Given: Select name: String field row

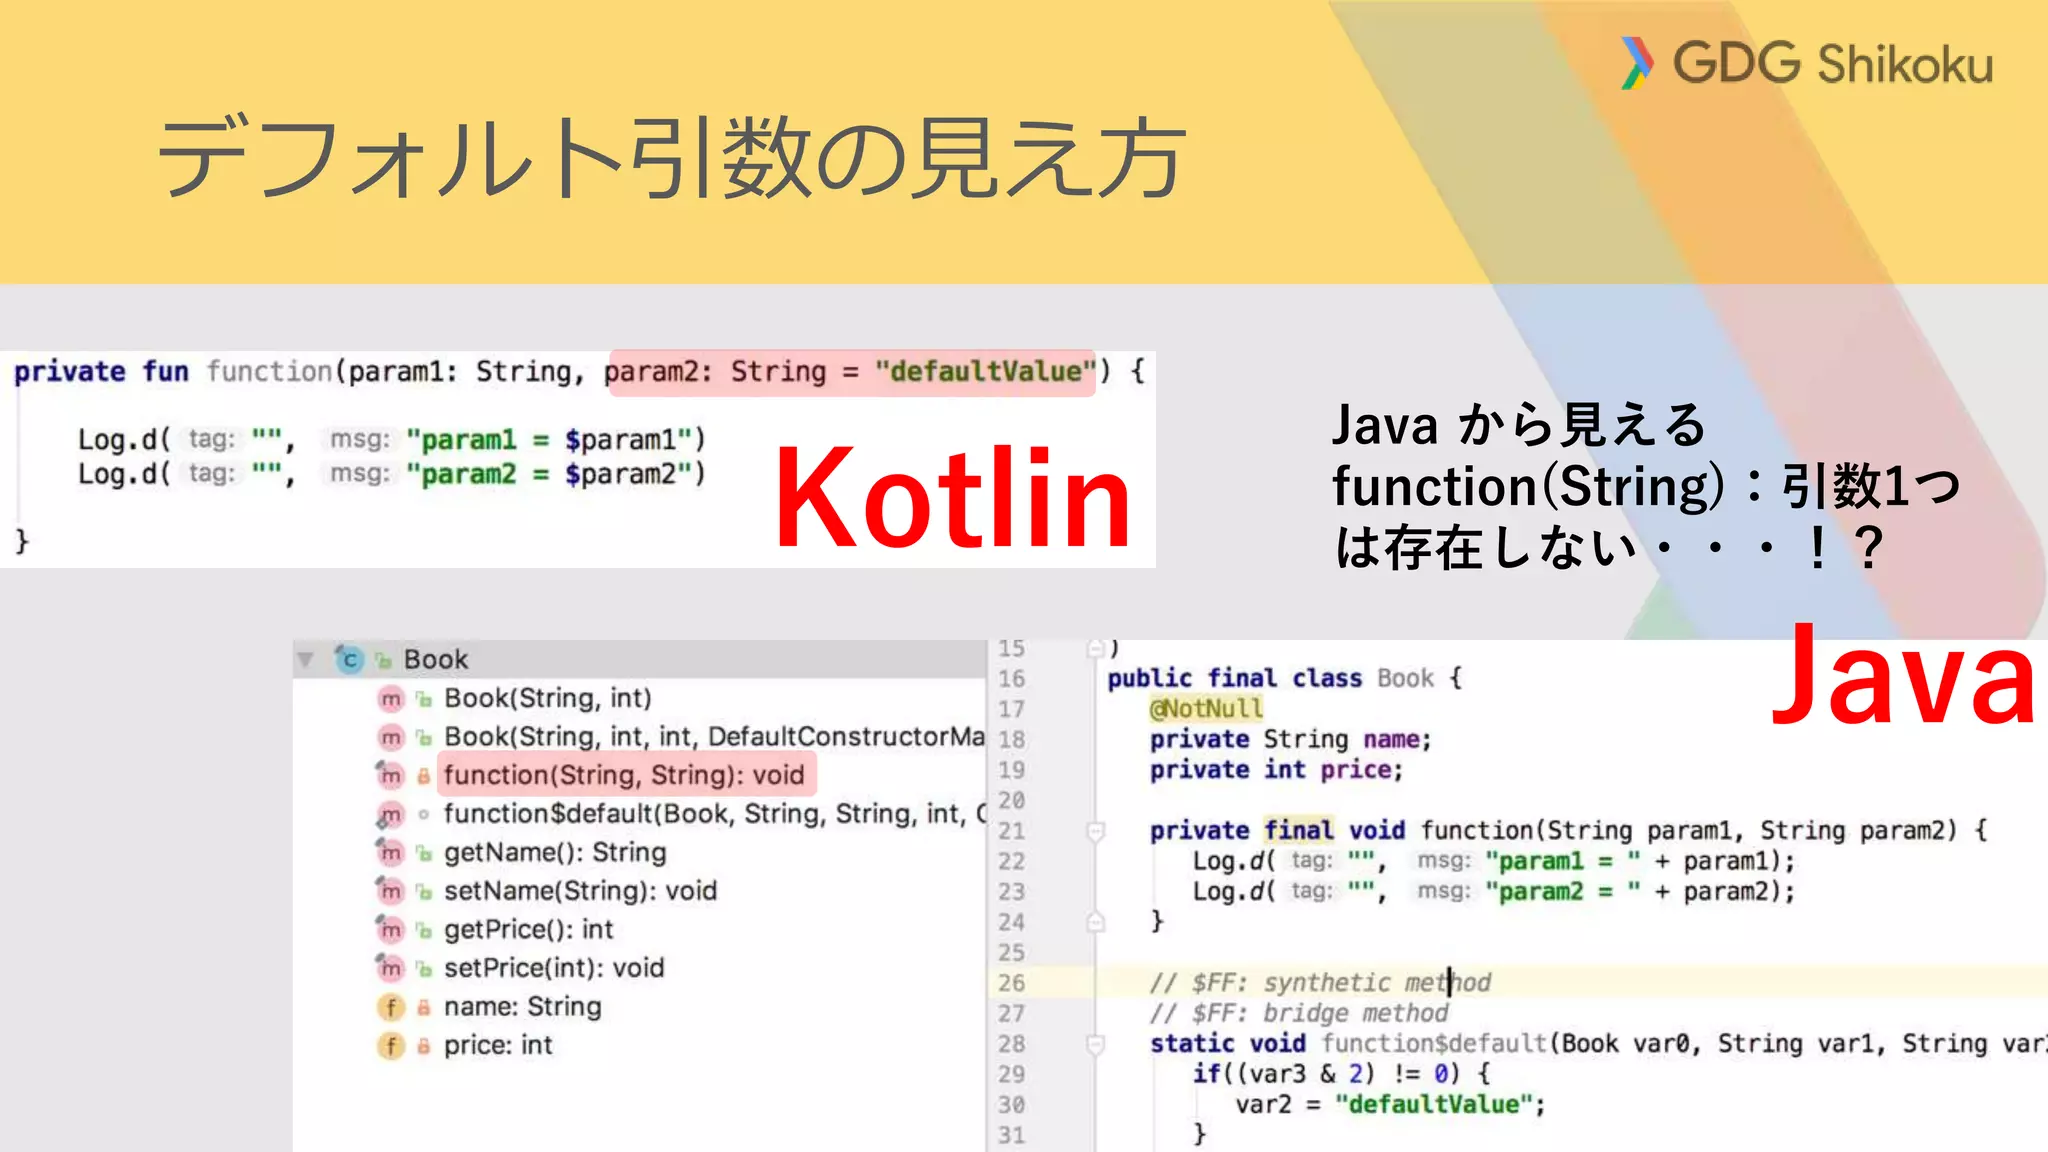Looking at the screenshot, I should (639, 1006).
